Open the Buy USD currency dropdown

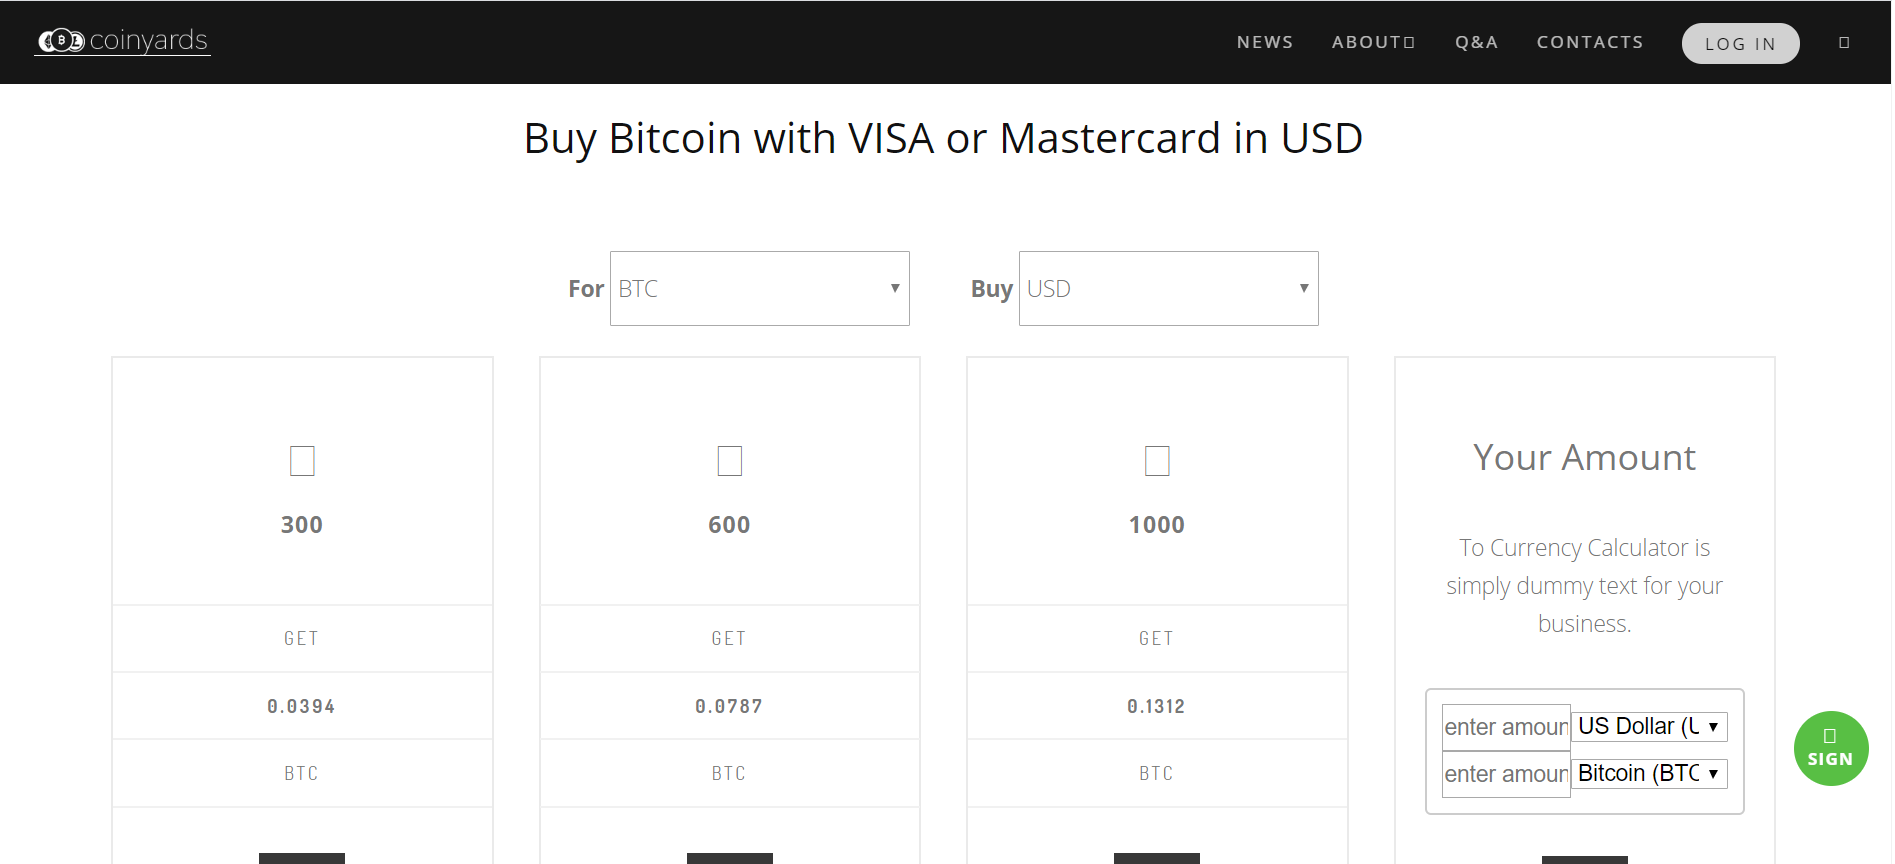tap(1168, 289)
